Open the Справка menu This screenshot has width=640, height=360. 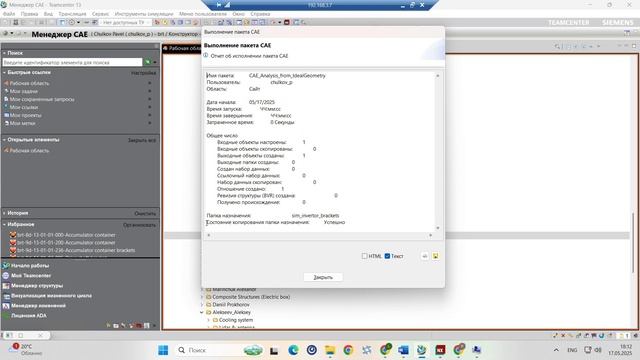[260, 14]
